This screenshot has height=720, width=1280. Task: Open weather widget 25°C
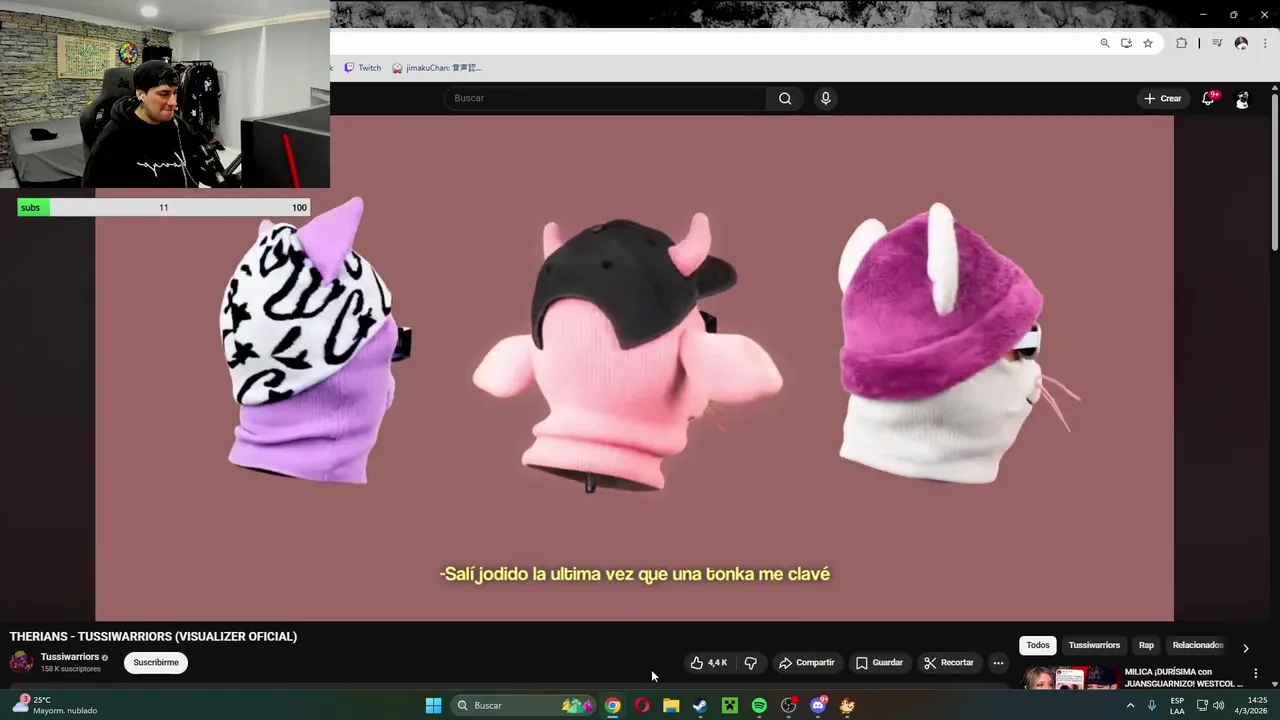(x=54, y=706)
